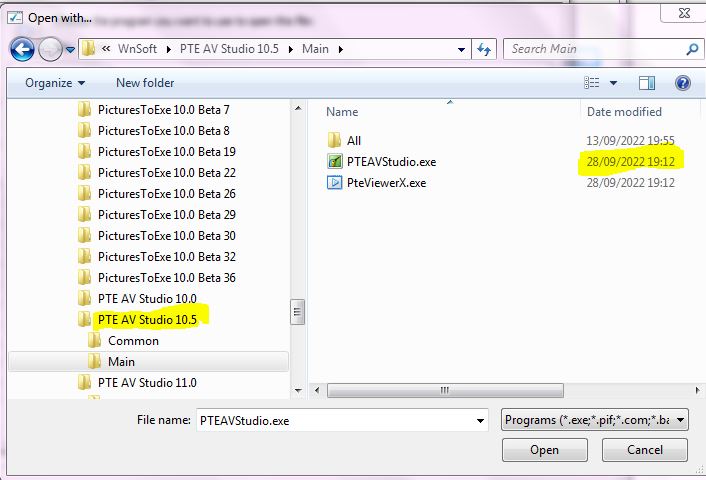Click the Refresh button beside address bar
The width and height of the screenshot is (706, 480).
click(x=484, y=49)
